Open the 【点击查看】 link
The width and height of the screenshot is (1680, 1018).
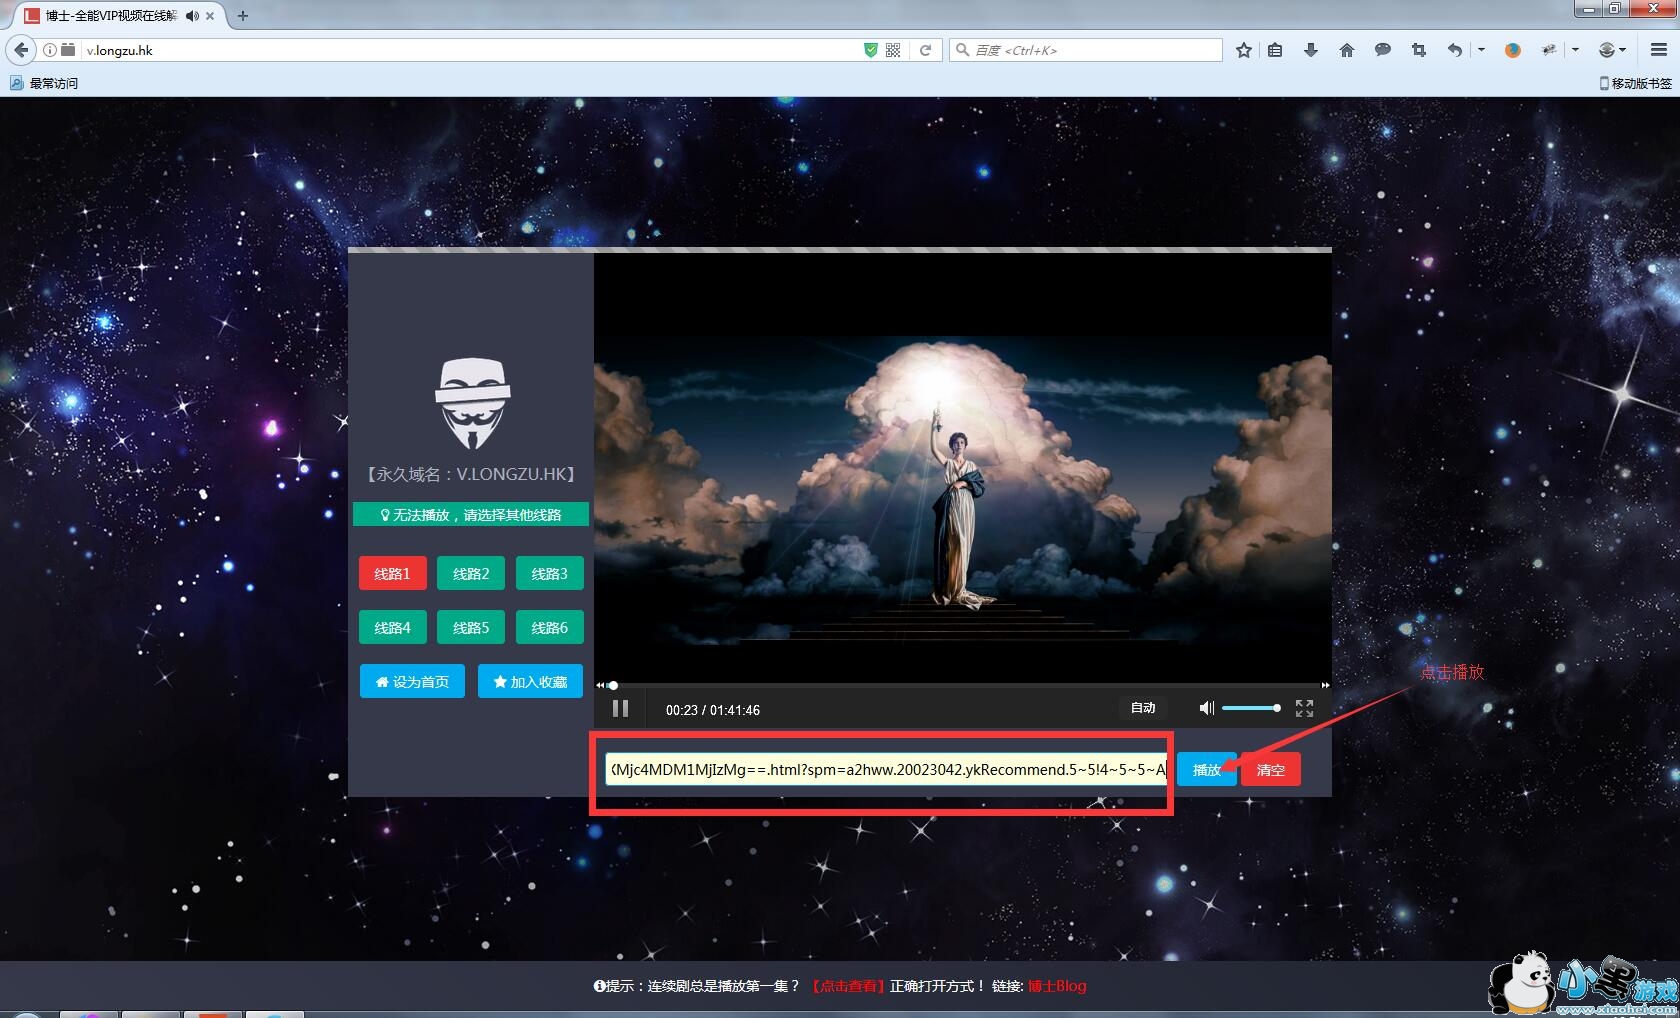847,986
